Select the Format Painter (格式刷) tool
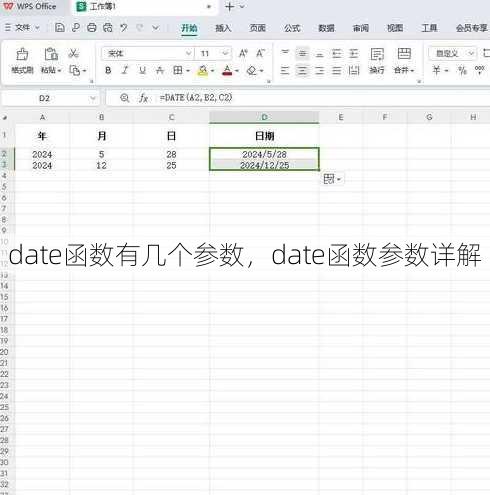This screenshot has height=495, width=490. [22, 61]
